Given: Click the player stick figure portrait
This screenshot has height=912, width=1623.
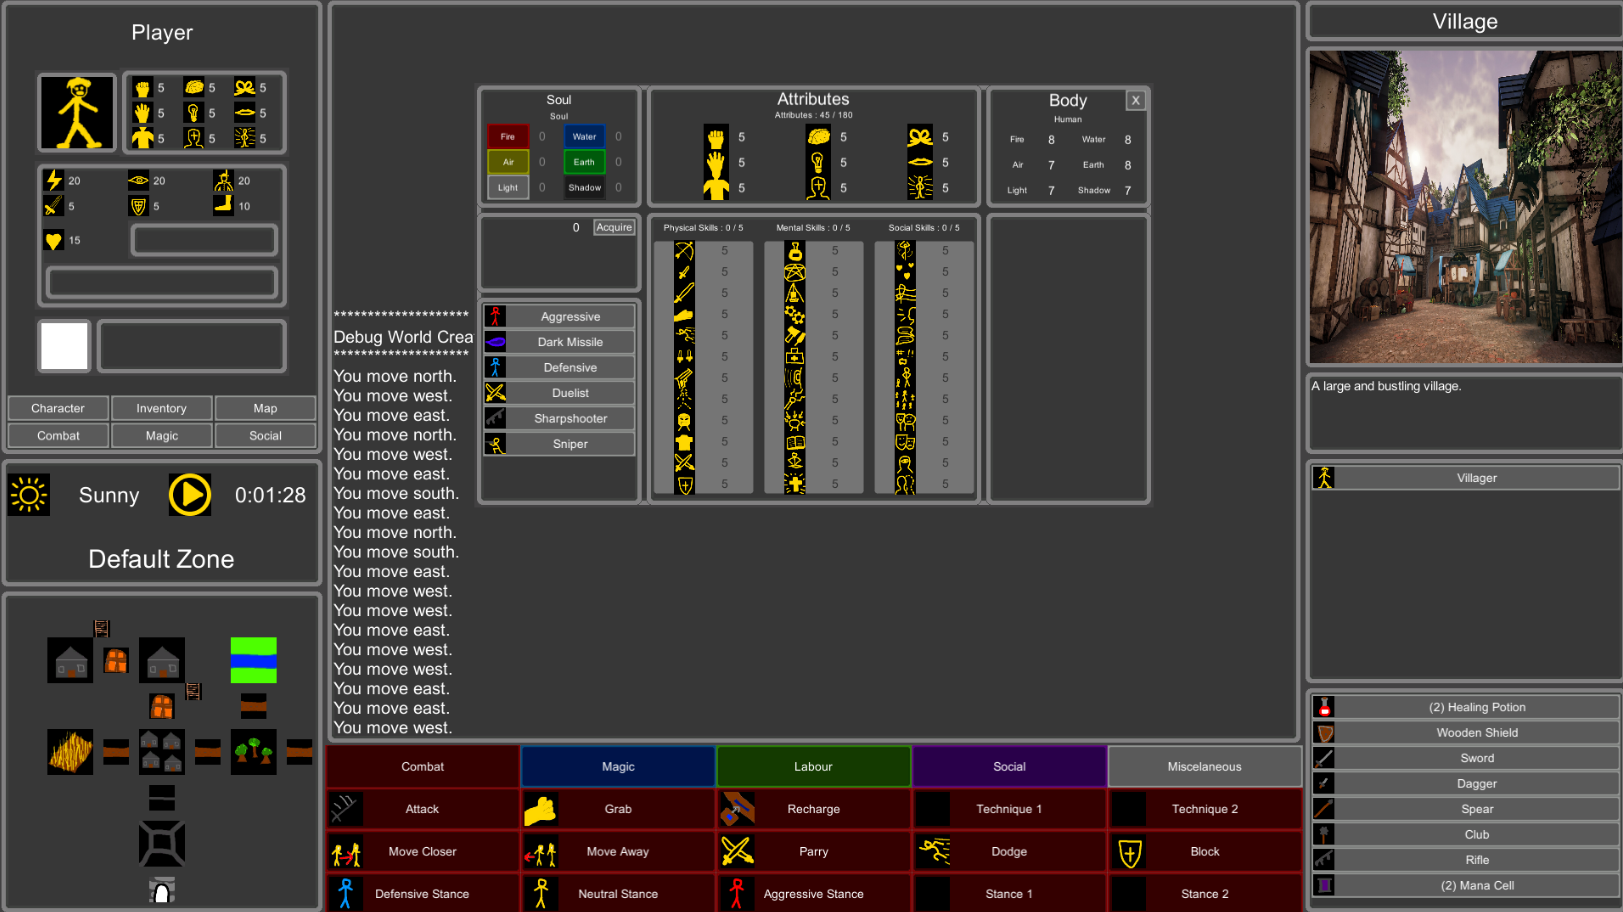Looking at the screenshot, I should tap(78, 112).
